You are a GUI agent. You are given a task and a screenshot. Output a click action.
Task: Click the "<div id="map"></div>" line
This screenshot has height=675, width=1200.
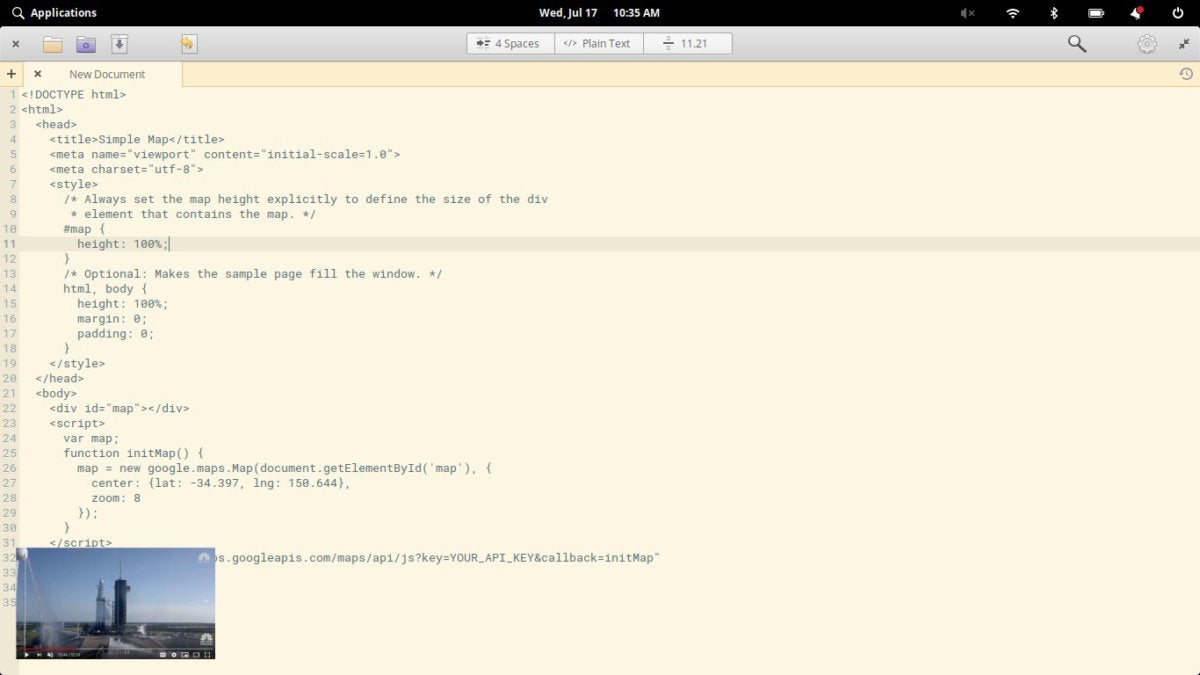click(119, 408)
